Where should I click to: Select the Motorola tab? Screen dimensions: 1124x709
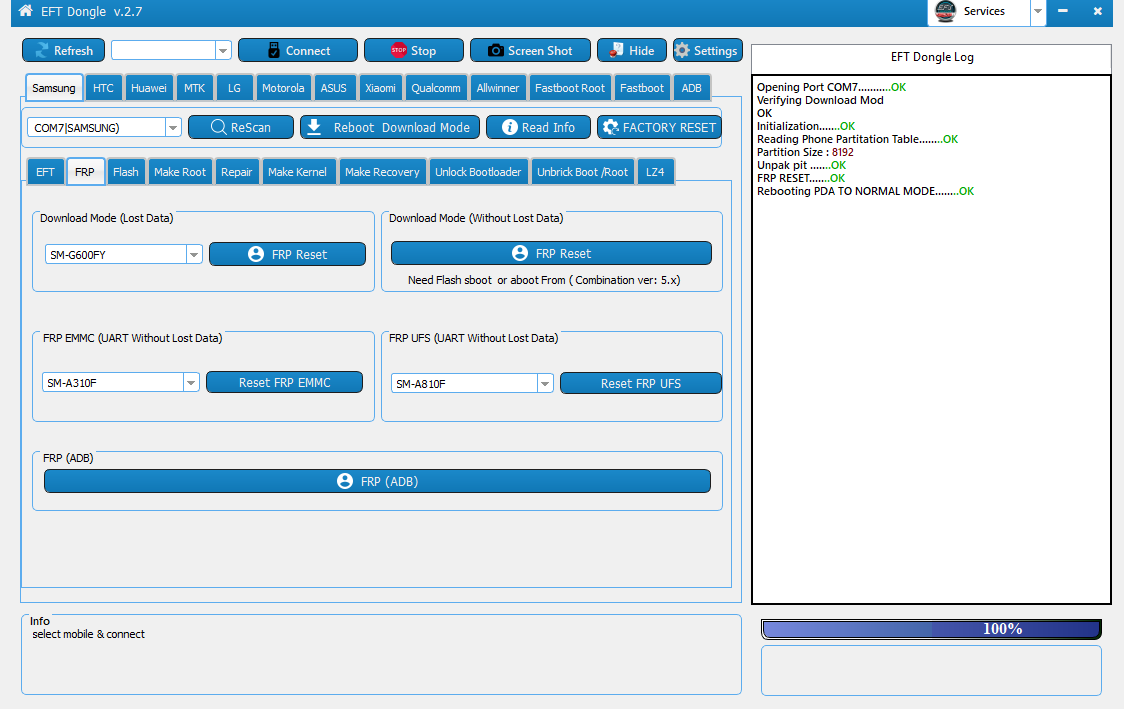tap(283, 88)
